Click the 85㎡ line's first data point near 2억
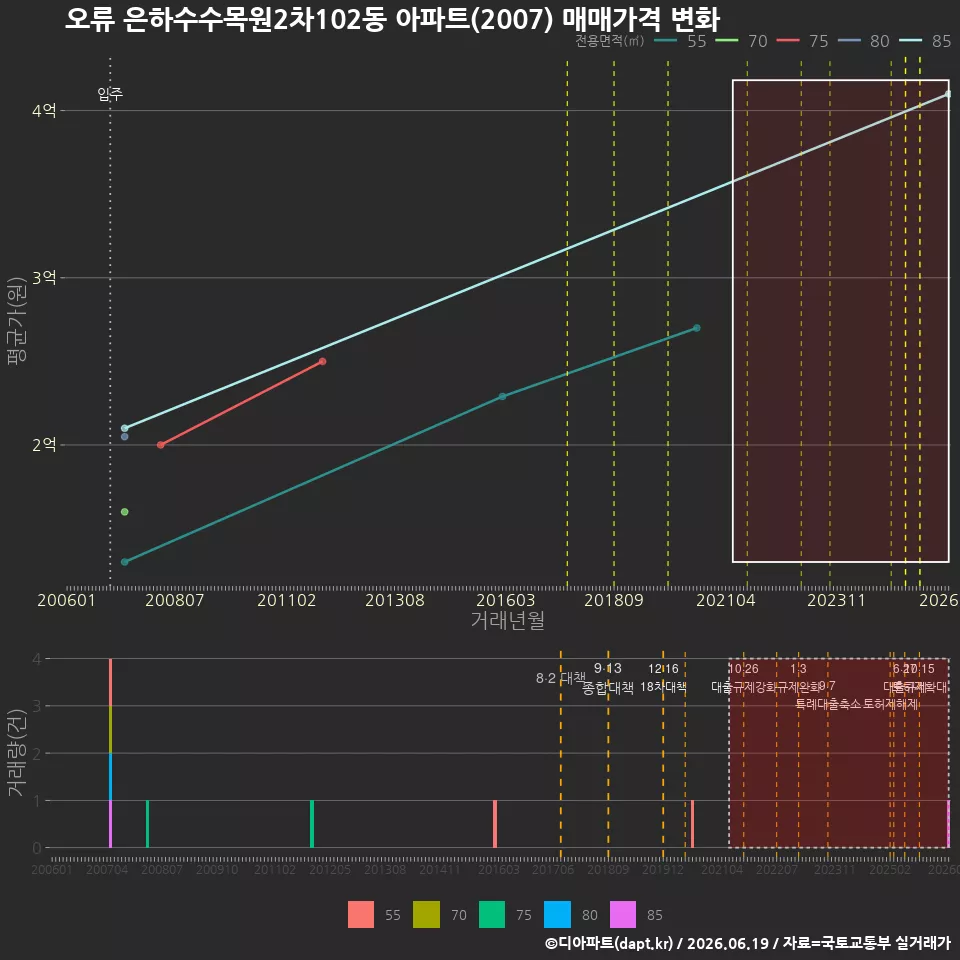960x960 pixels. click(124, 428)
